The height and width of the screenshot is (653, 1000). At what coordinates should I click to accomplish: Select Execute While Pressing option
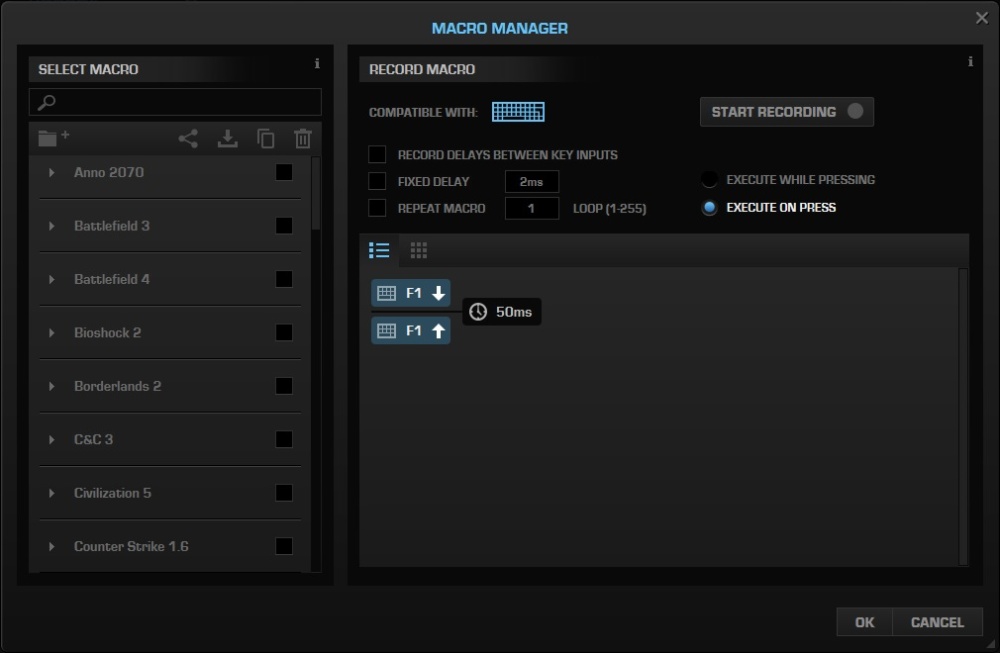(x=709, y=180)
